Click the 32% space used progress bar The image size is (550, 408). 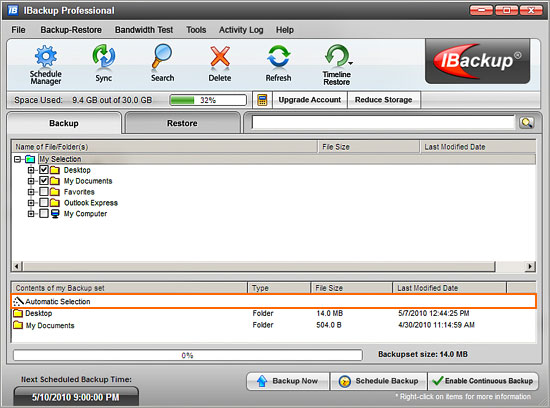208,100
